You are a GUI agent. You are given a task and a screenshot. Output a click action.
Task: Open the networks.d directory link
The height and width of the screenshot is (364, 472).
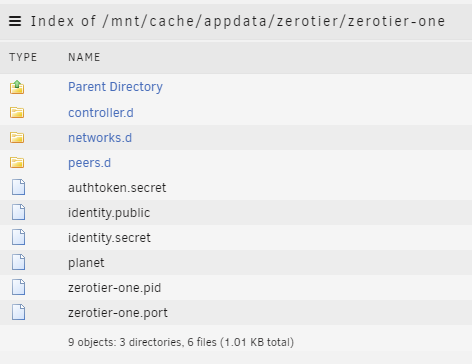pyautogui.click(x=100, y=138)
